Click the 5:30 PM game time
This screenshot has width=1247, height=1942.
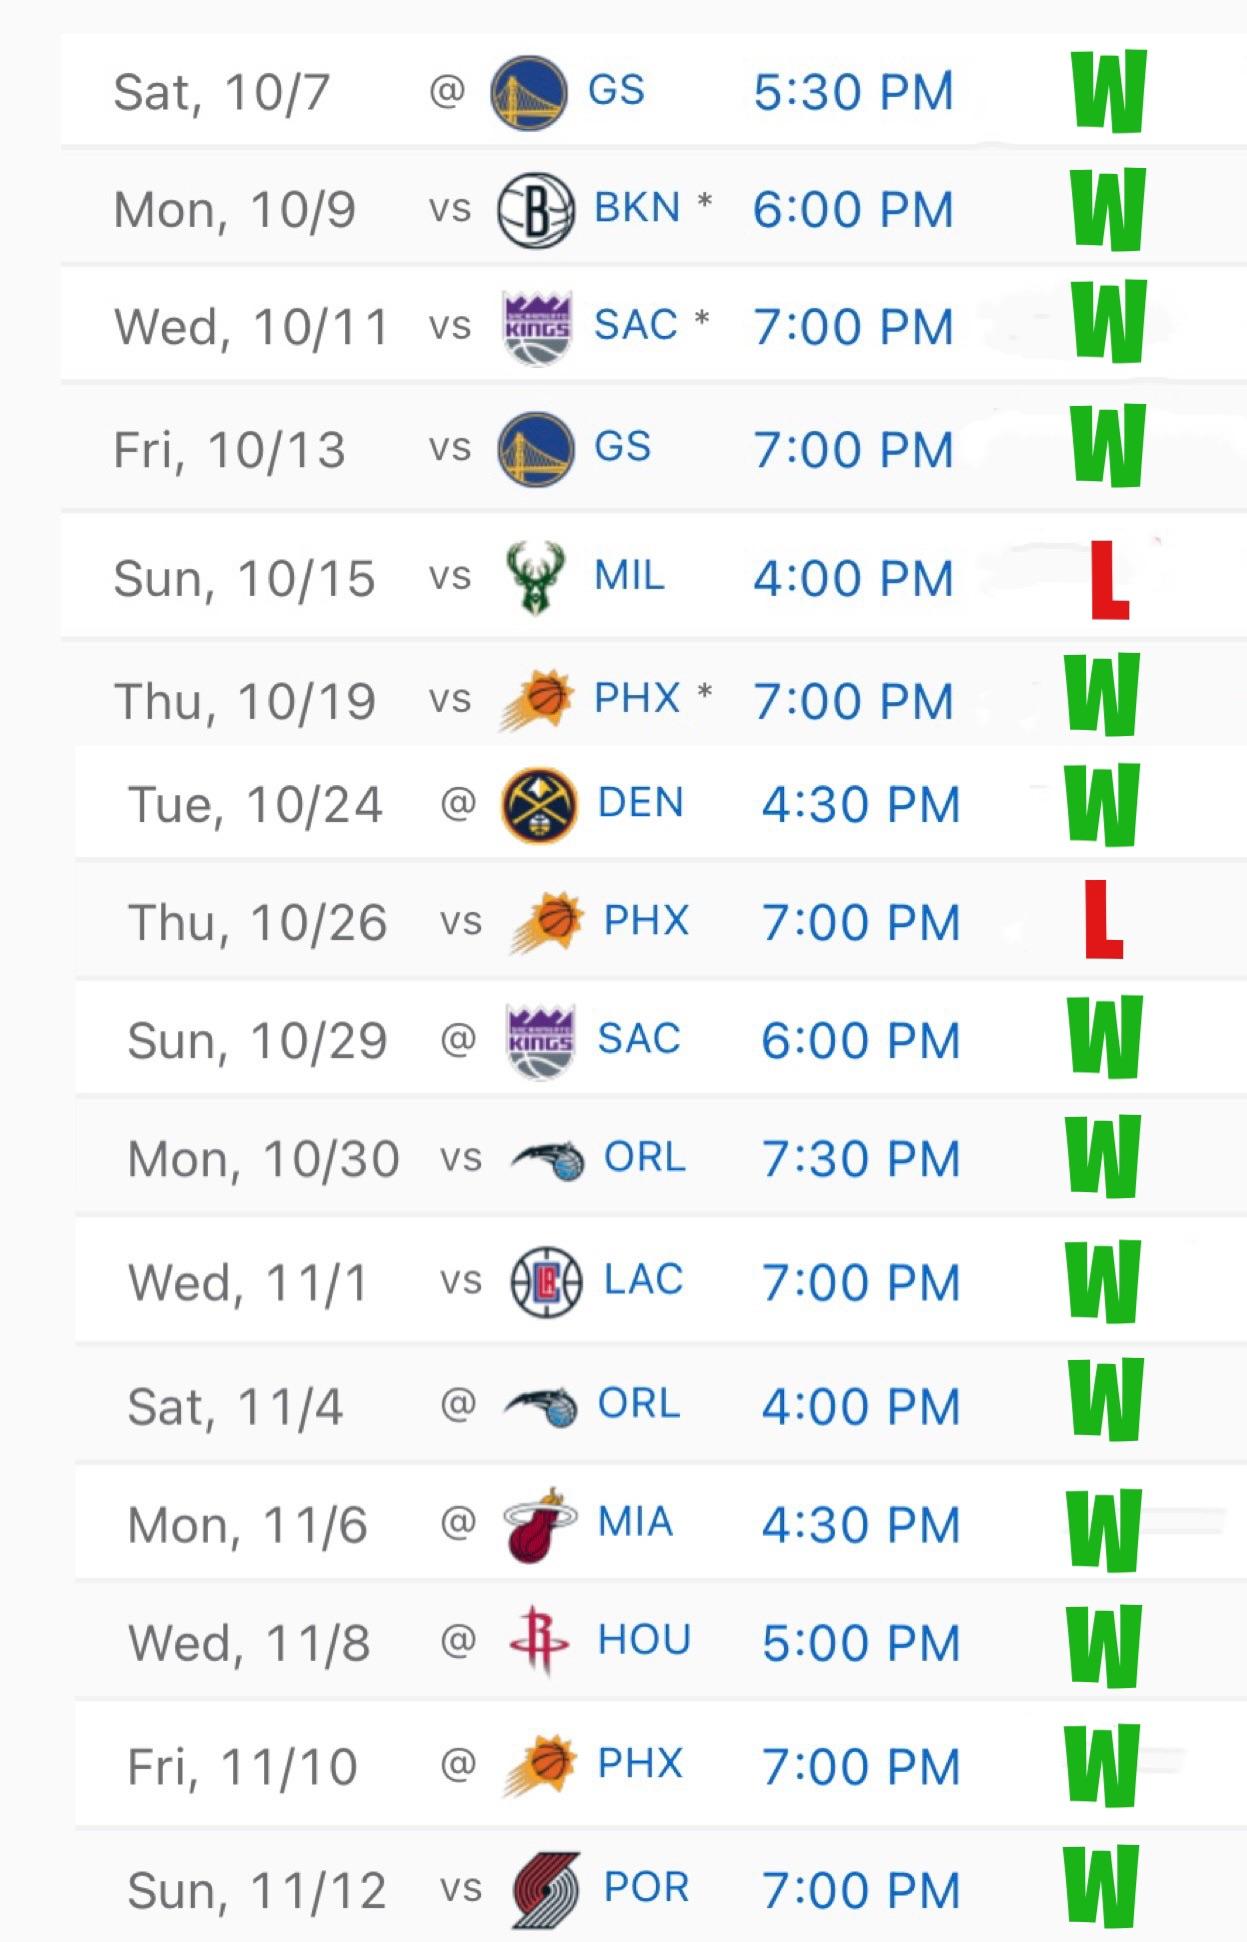pyautogui.click(x=853, y=92)
